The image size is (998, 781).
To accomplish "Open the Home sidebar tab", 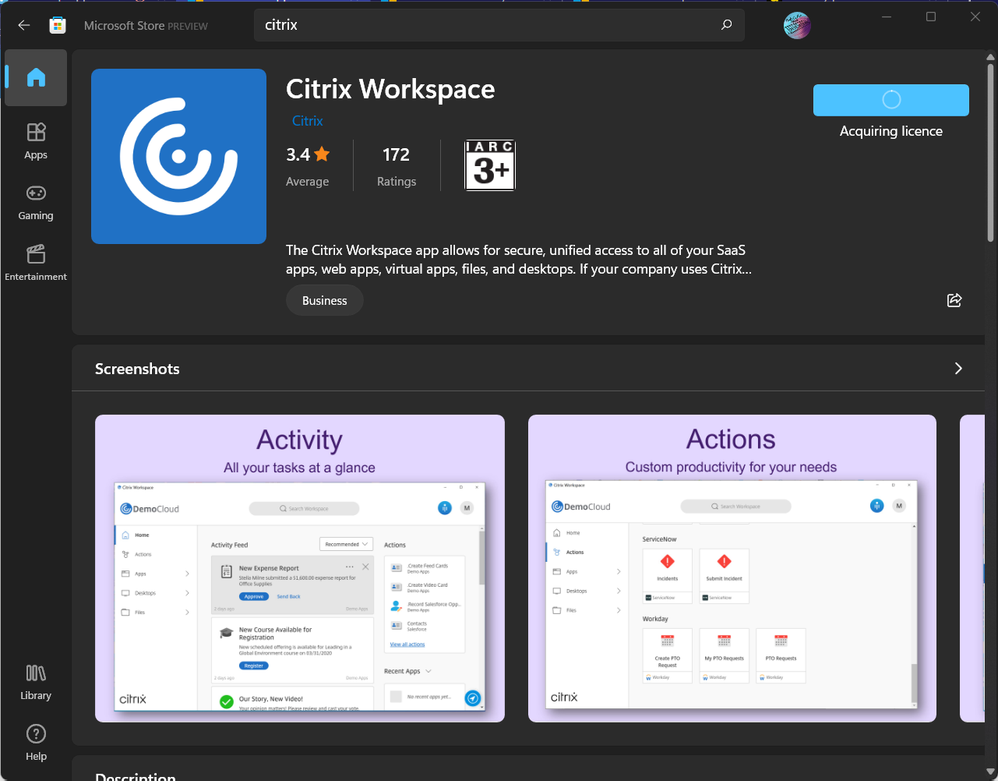I will coord(36,78).
